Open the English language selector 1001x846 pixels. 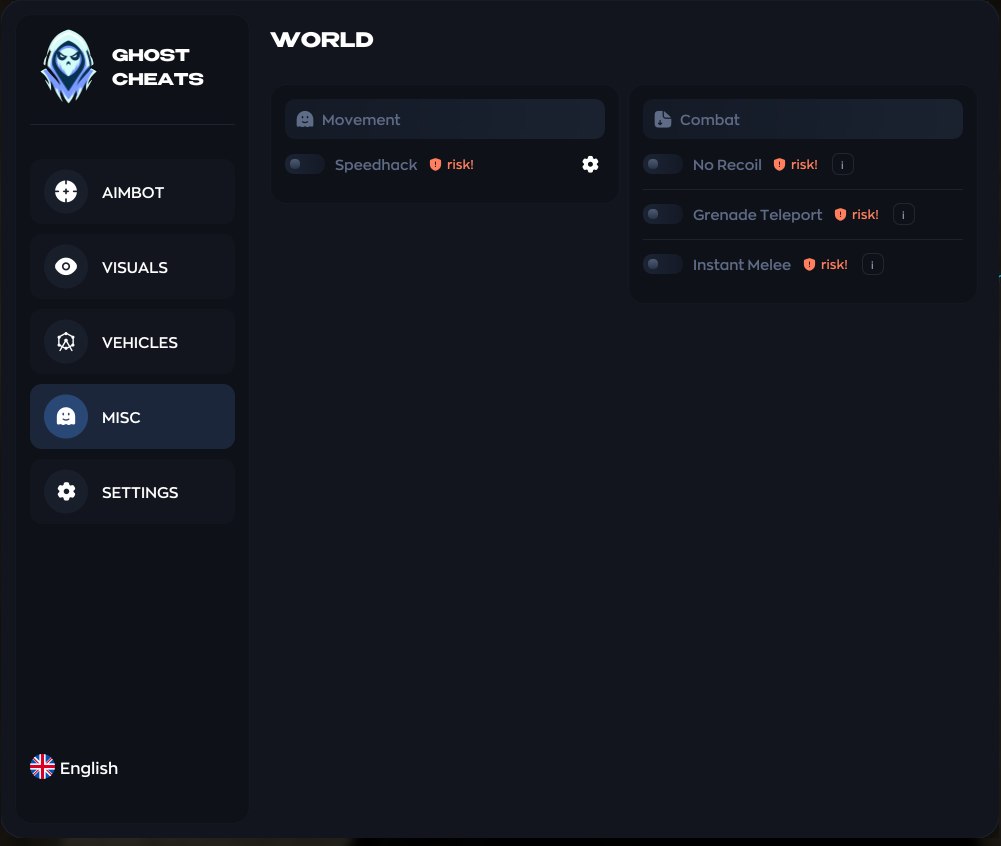[74, 767]
